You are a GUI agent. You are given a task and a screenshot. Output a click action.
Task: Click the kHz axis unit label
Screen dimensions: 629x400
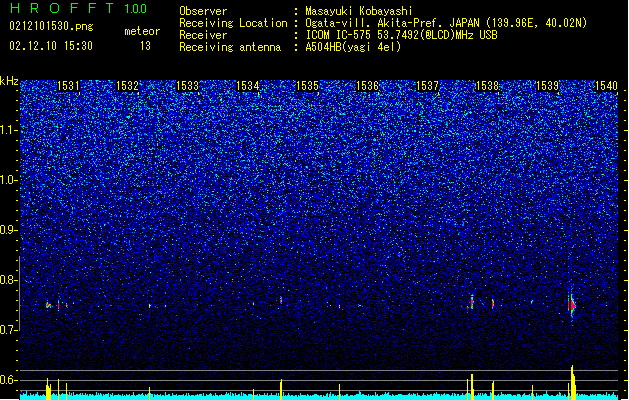point(9,81)
